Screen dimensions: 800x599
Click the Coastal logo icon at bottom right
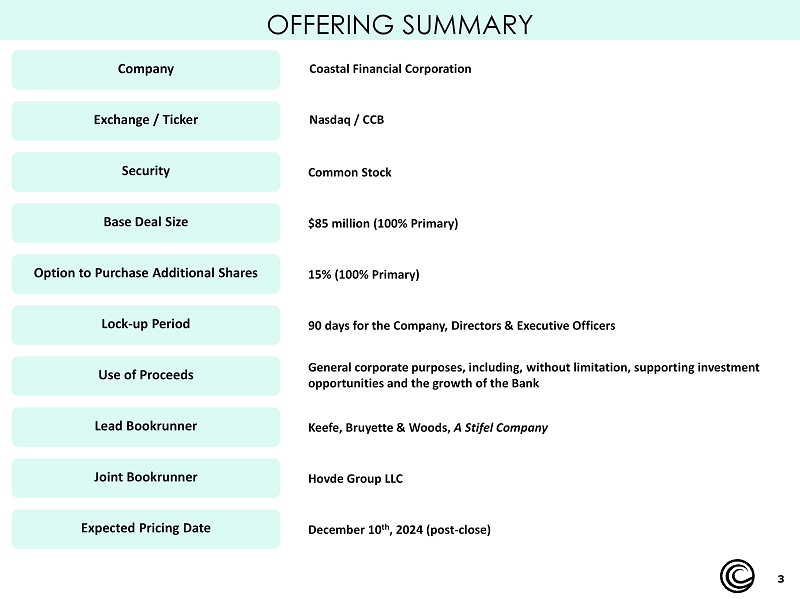pyautogui.click(x=739, y=578)
